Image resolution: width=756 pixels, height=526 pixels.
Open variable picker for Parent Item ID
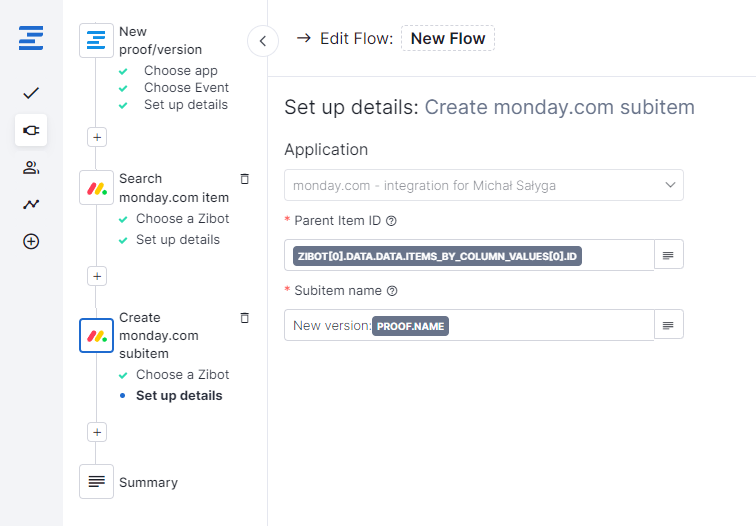(668, 256)
